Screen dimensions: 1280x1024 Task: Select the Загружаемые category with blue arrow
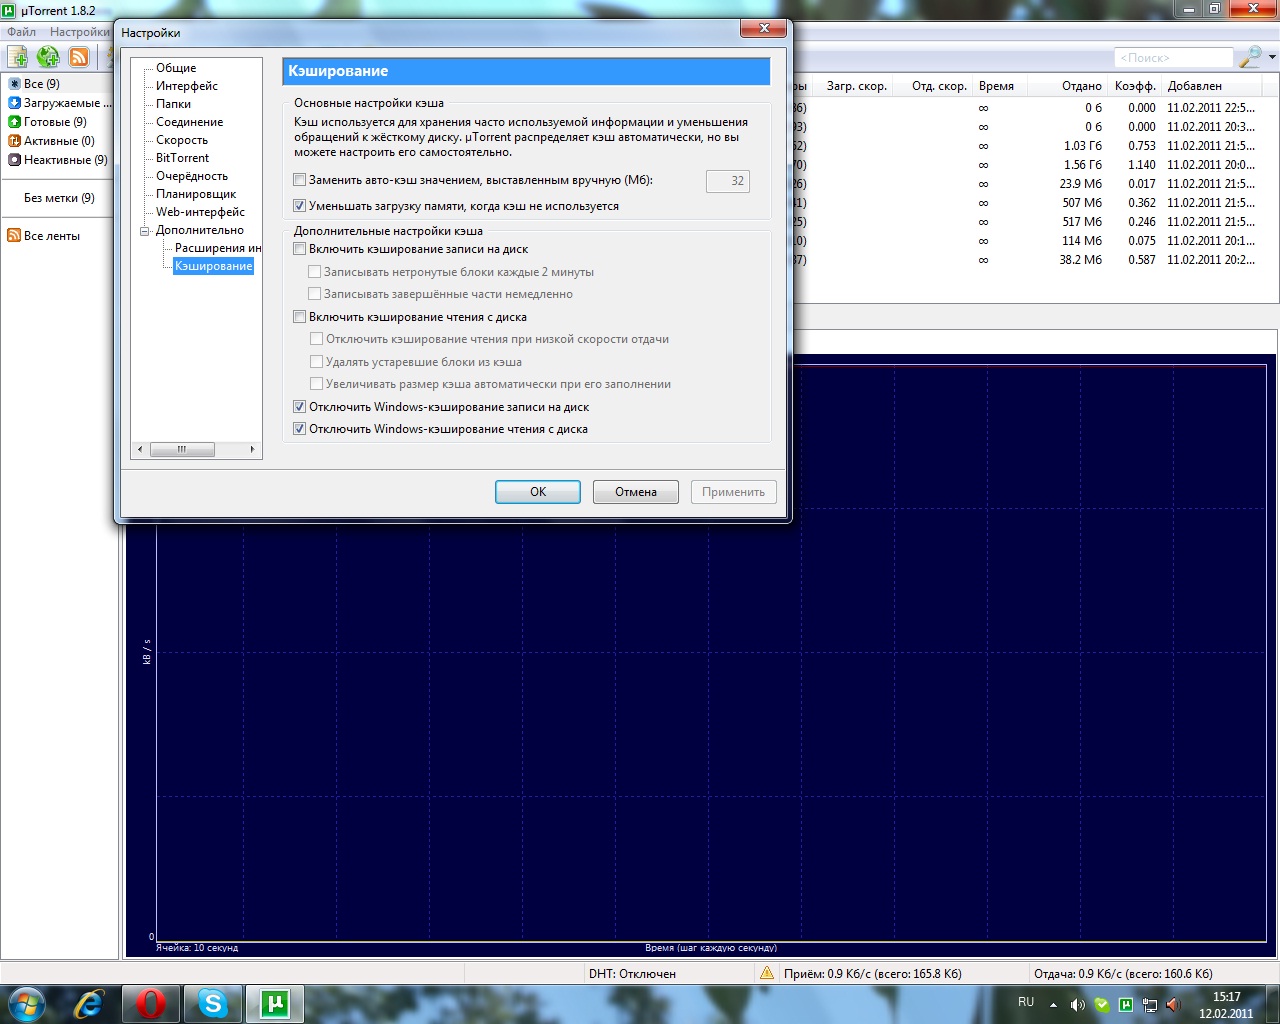60,103
